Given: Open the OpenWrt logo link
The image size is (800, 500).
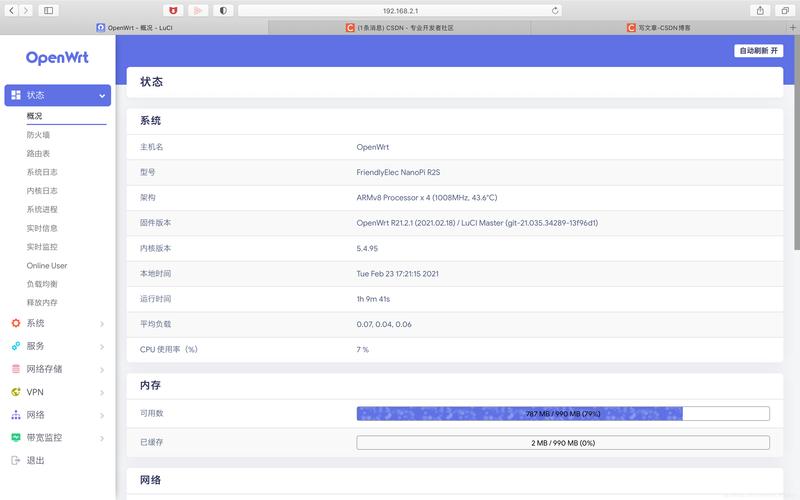Looking at the screenshot, I should 57,58.
